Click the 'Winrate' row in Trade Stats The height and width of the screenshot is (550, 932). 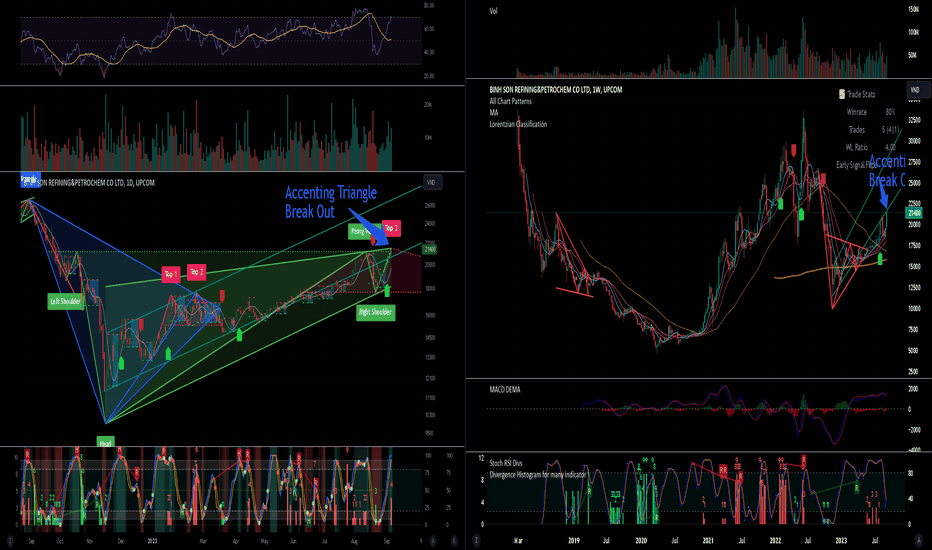870,112
